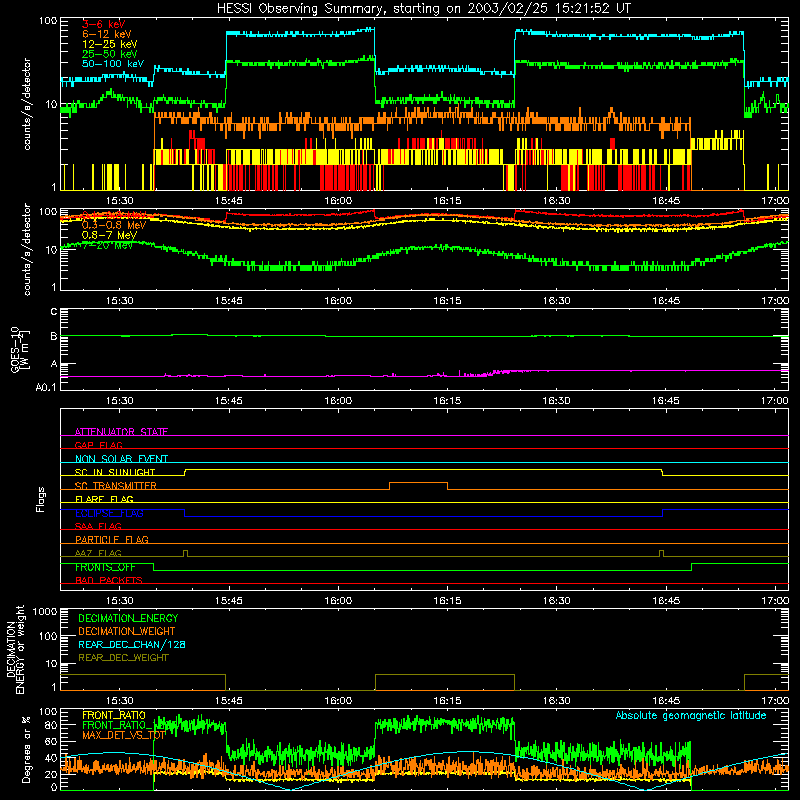800x800 pixels.
Task: Click the Flags vertical axis title
Action: tap(41, 499)
